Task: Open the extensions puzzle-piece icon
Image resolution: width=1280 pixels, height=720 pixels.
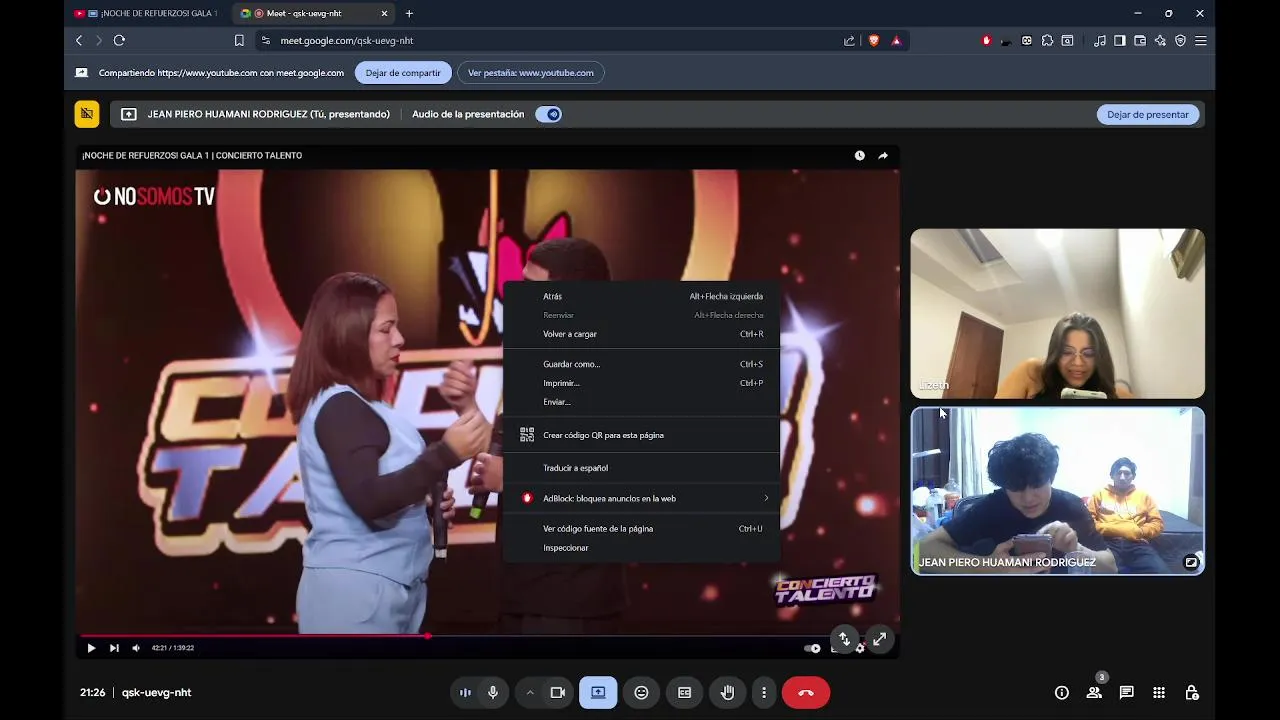Action: [x=1047, y=40]
